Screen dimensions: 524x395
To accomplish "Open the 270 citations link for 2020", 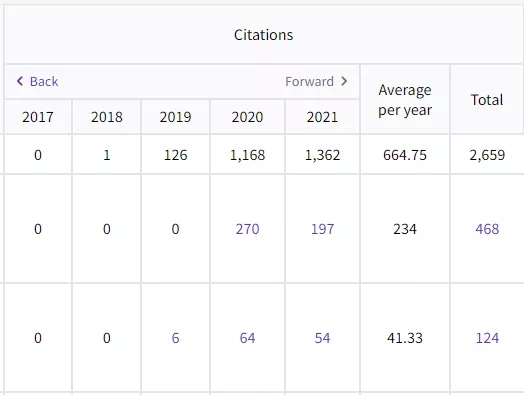I will [x=247, y=229].
